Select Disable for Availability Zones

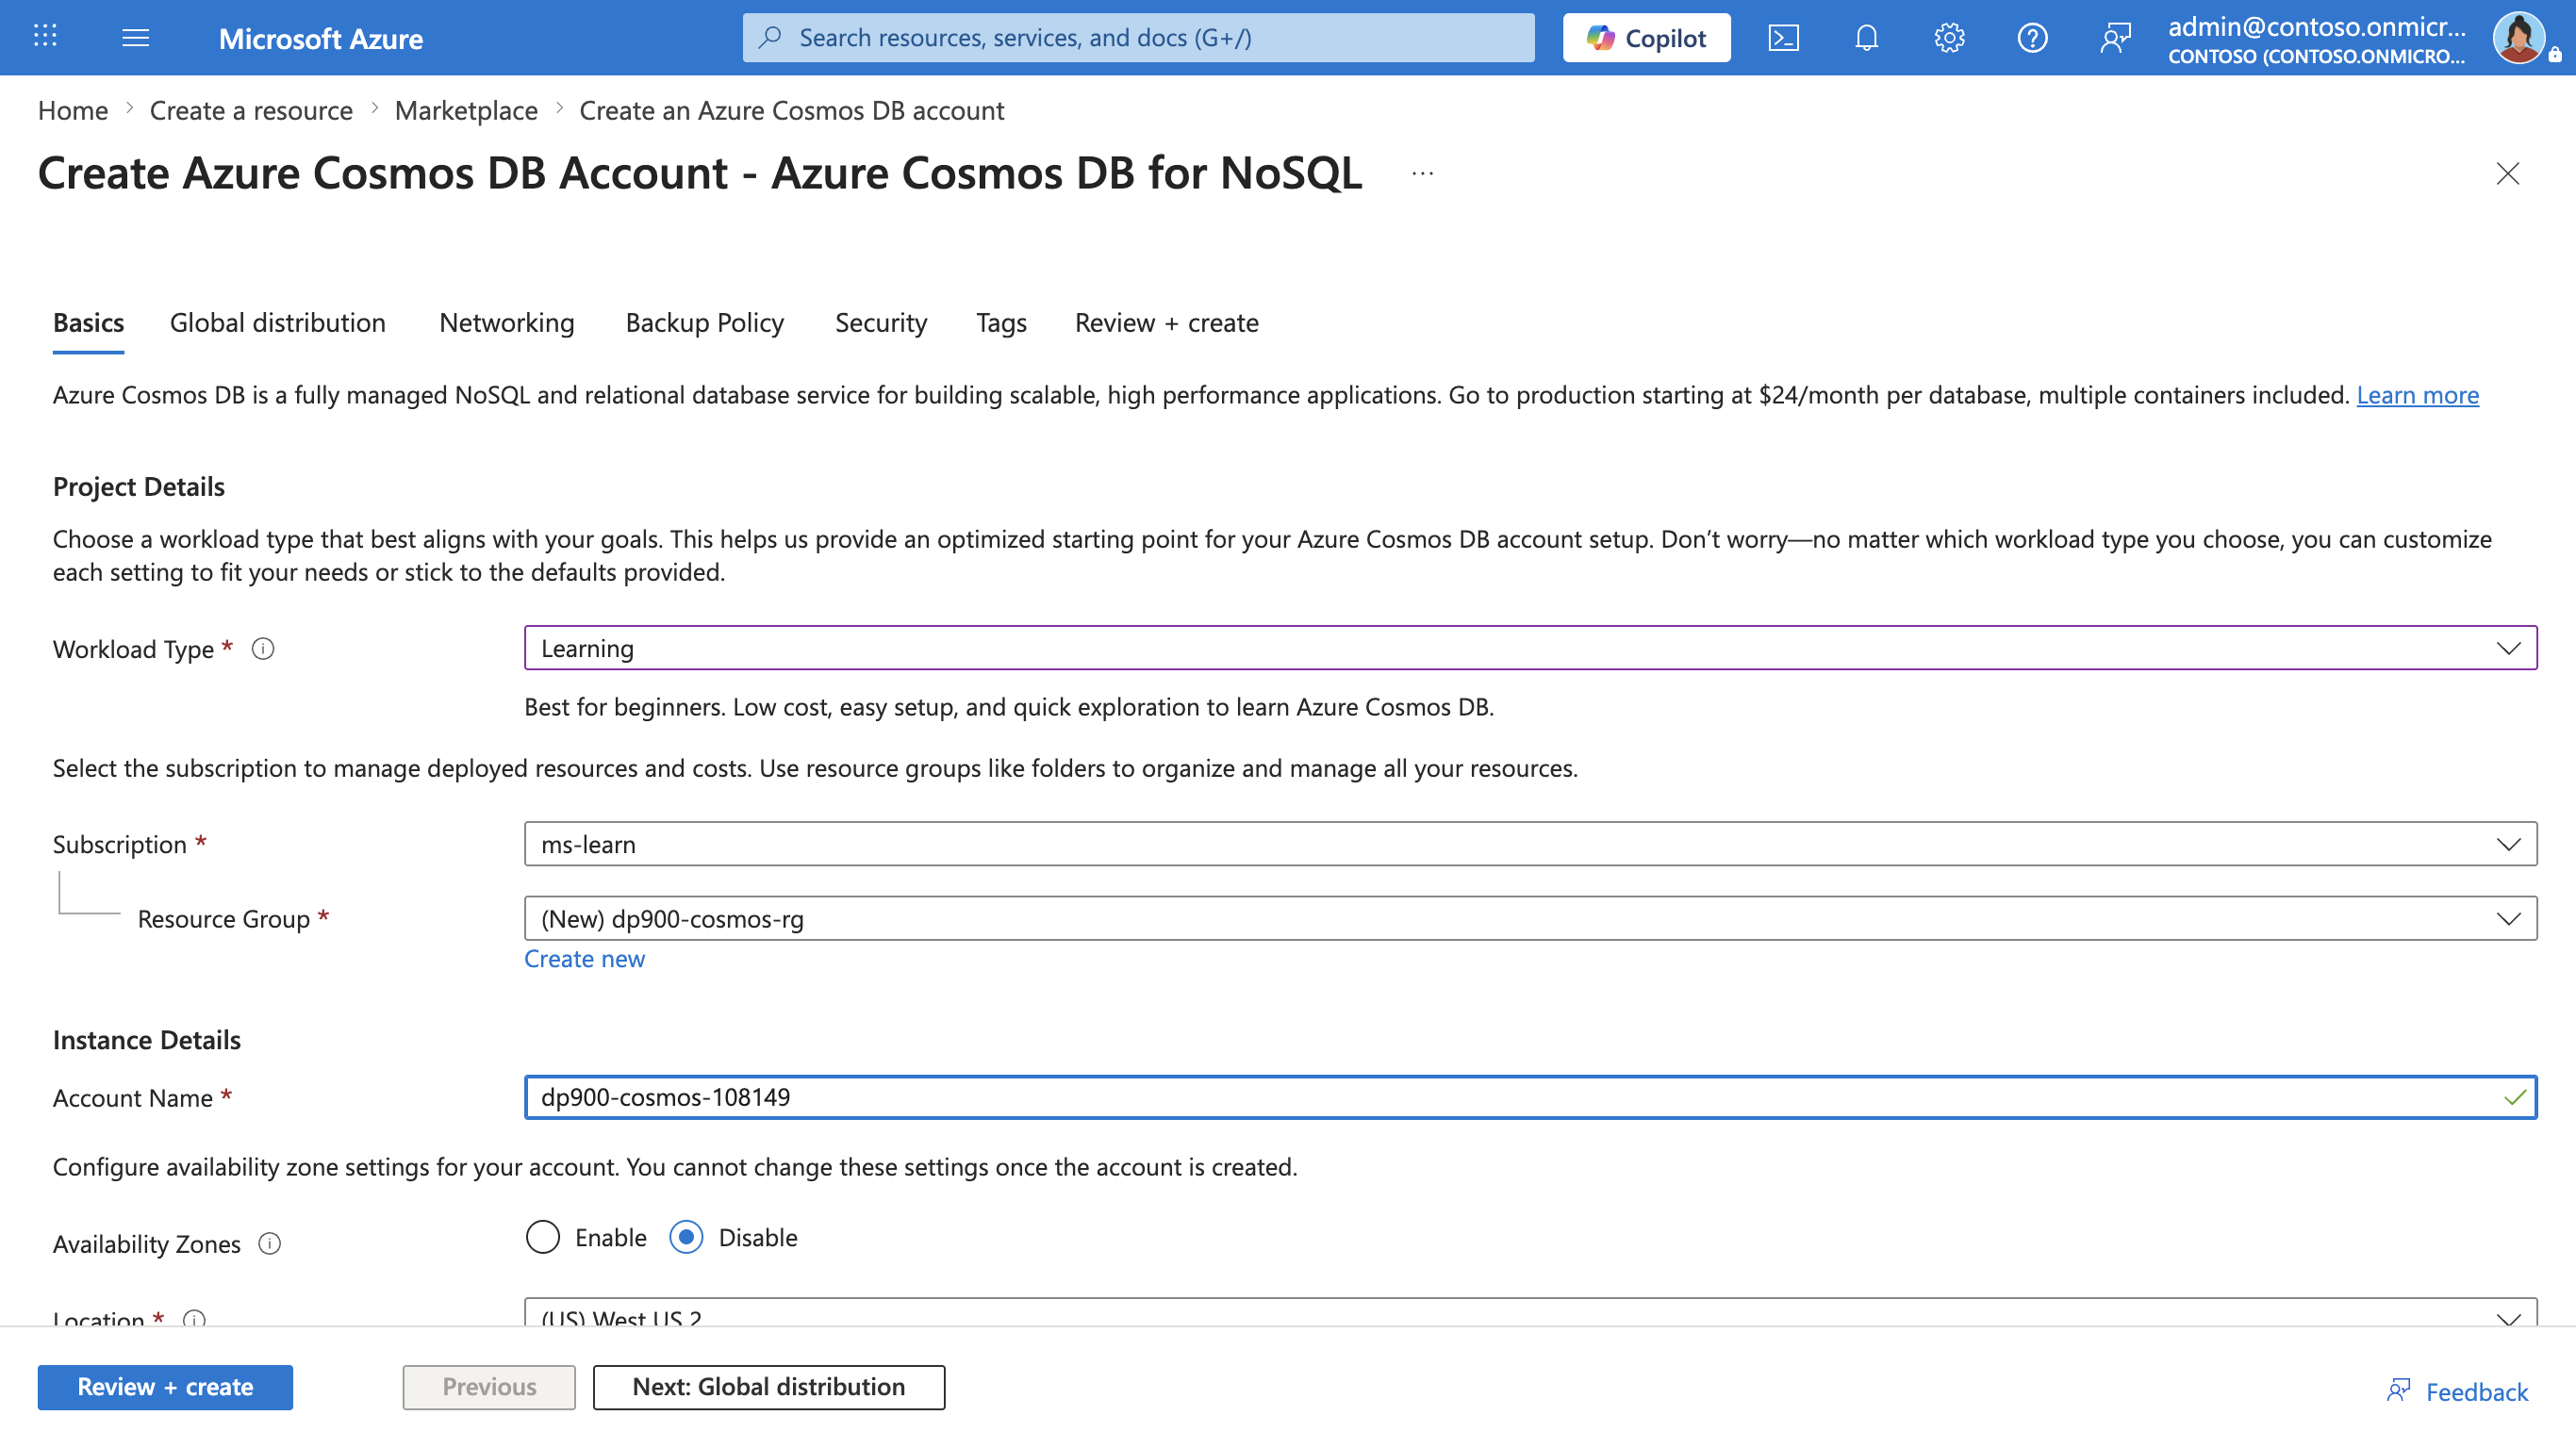click(x=686, y=1237)
